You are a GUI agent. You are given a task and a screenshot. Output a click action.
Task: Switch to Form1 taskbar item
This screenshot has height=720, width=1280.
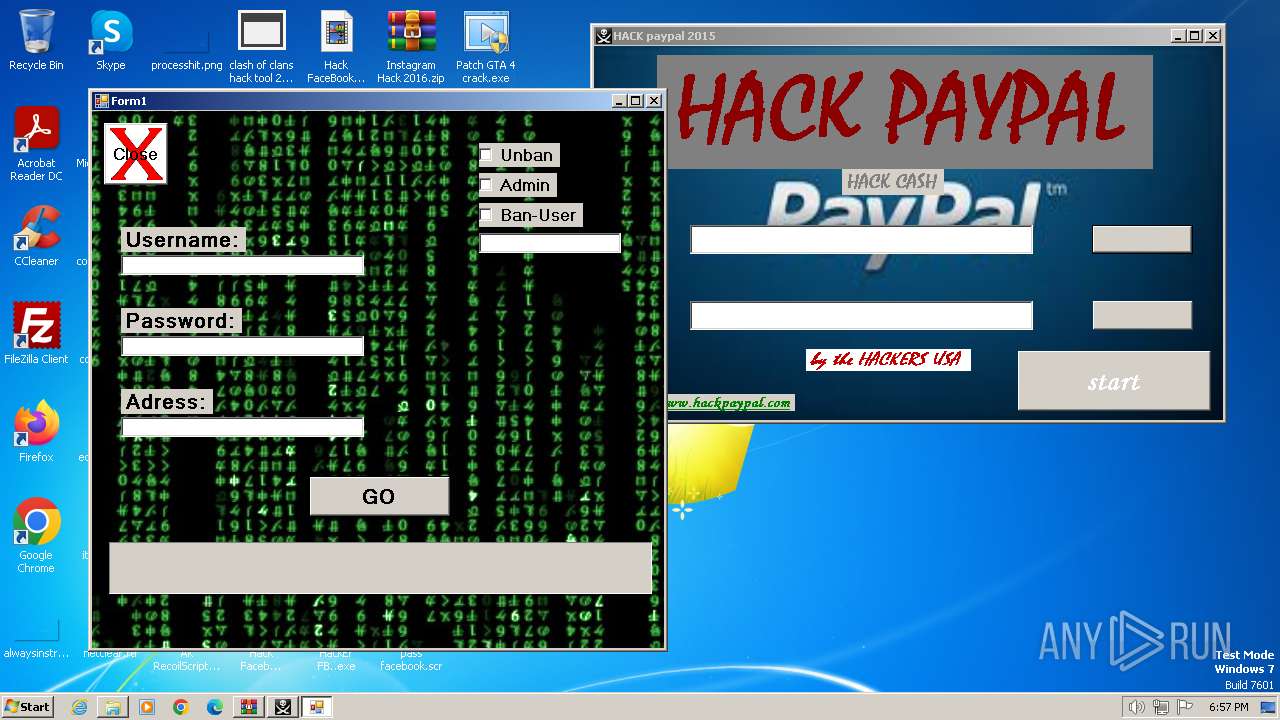[317, 707]
